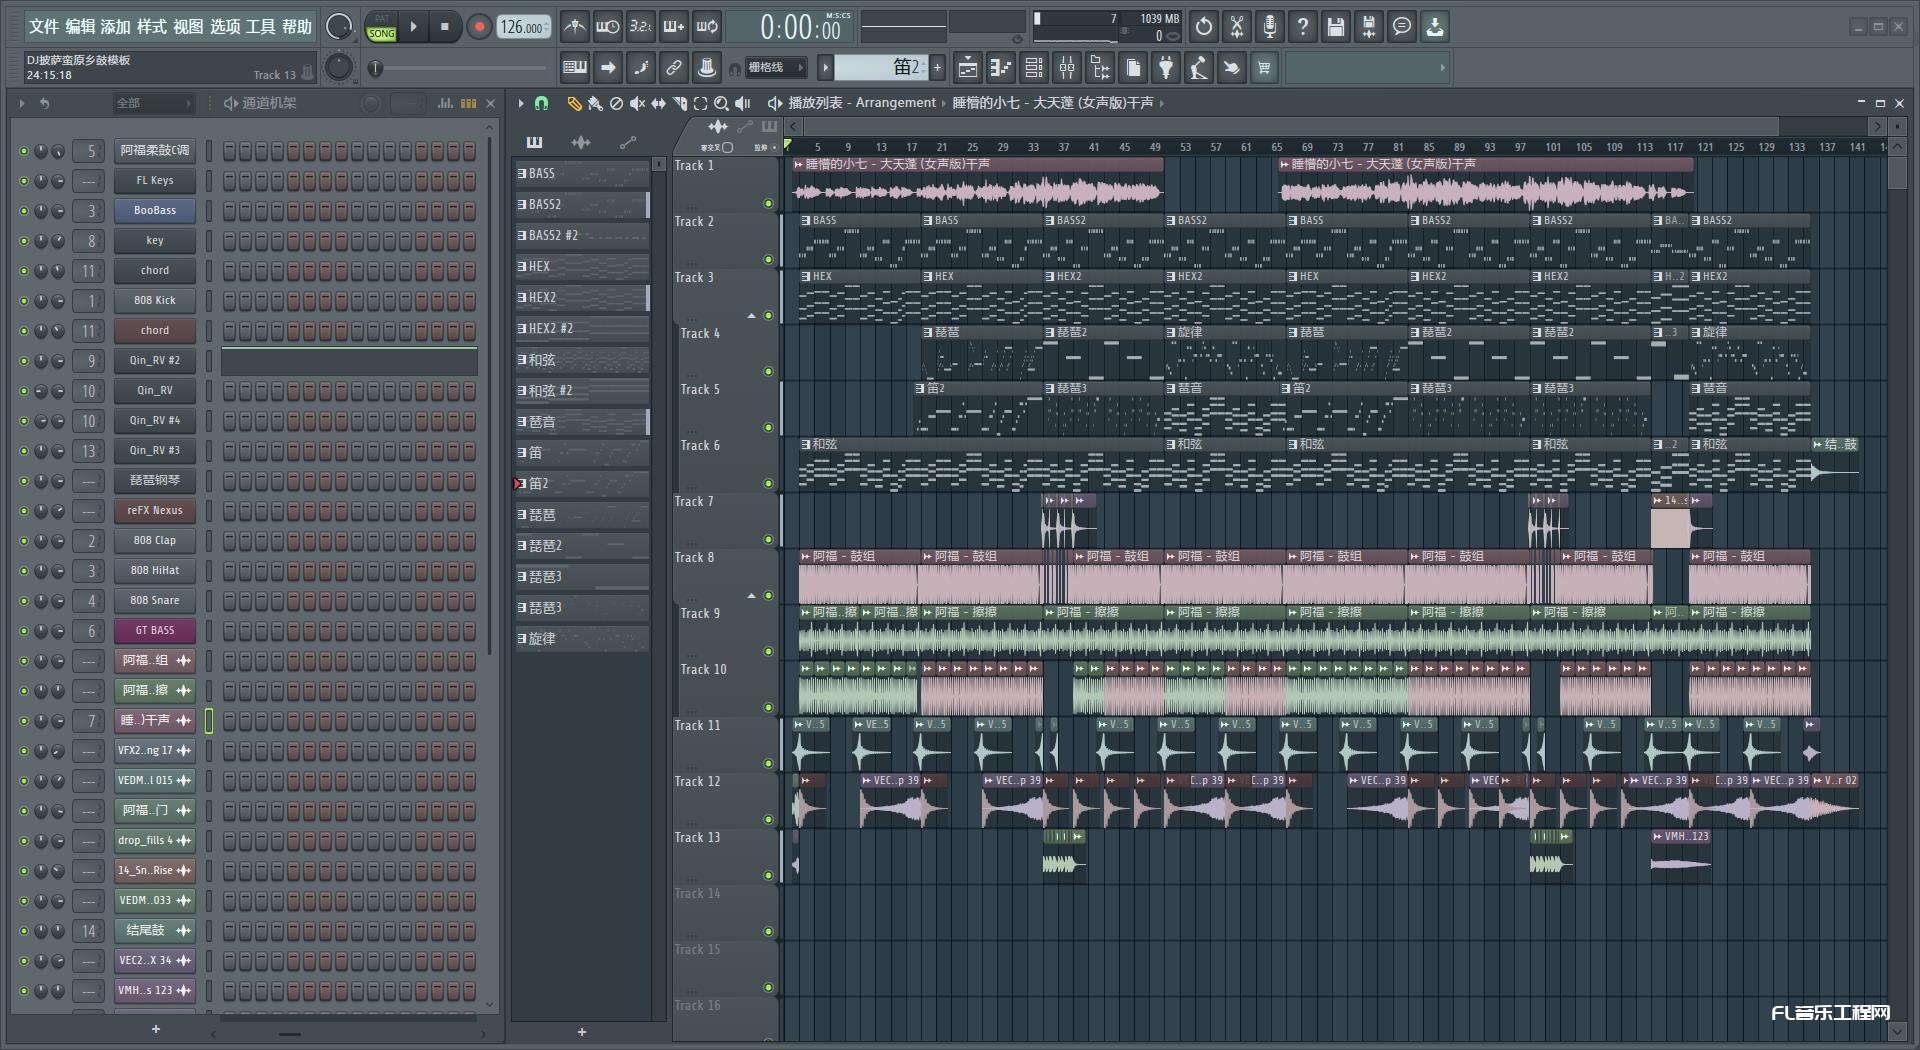Enable auto-scrolling arrow icon
Screen dimensions: 1920x1050
[x=608, y=68]
